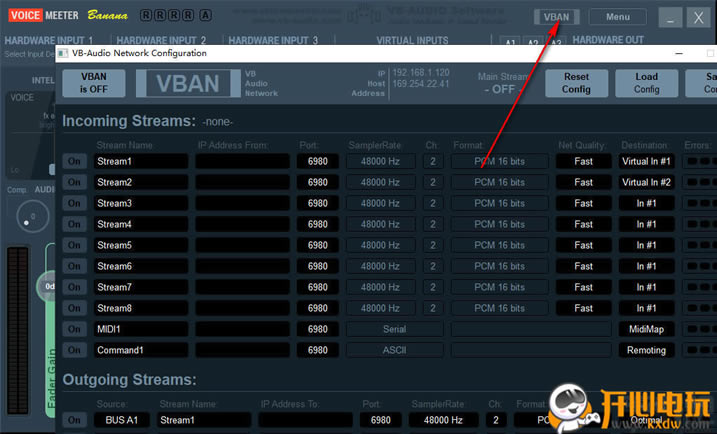Edit the MIDI1 stream name field
This screenshot has width=717, height=434.
coord(141,329)
